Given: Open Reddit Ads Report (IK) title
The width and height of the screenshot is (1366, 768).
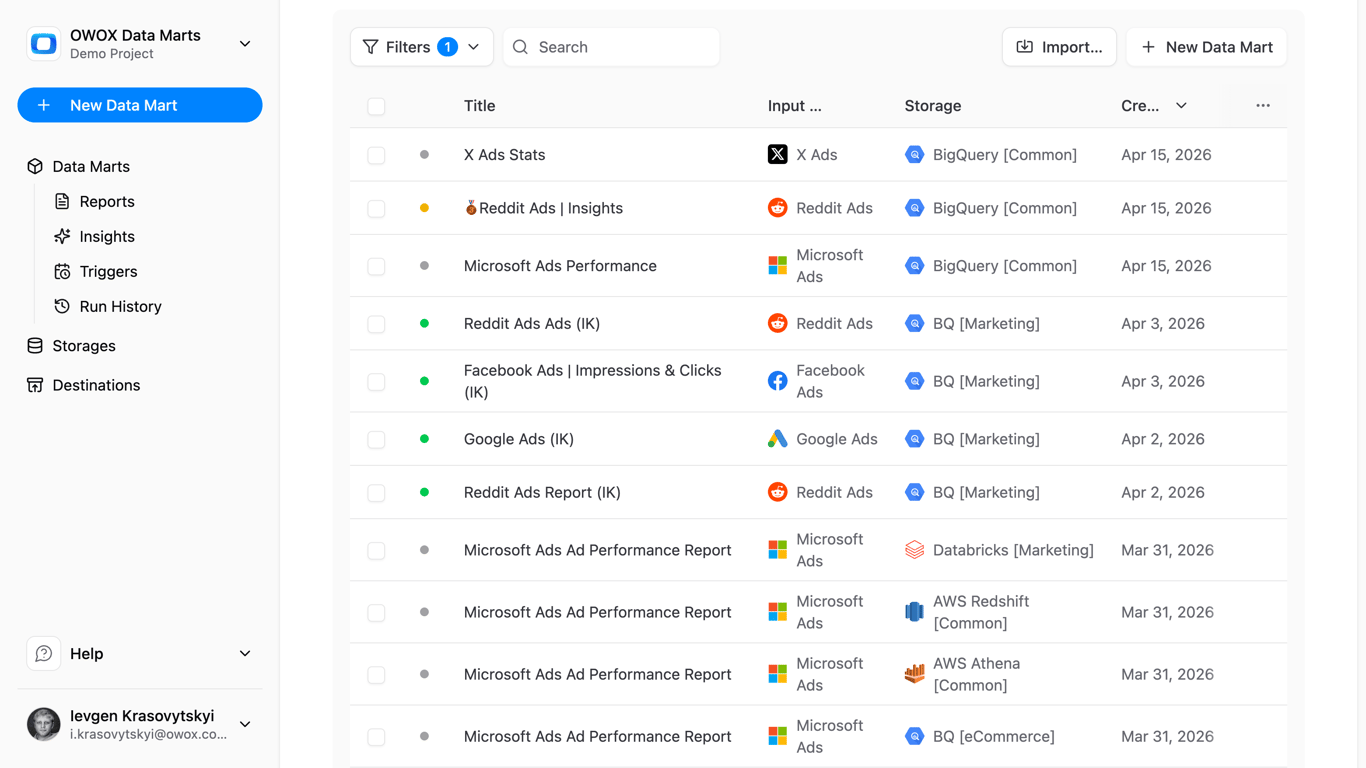Looking at the screenshot, I should (x=542, y=492).
